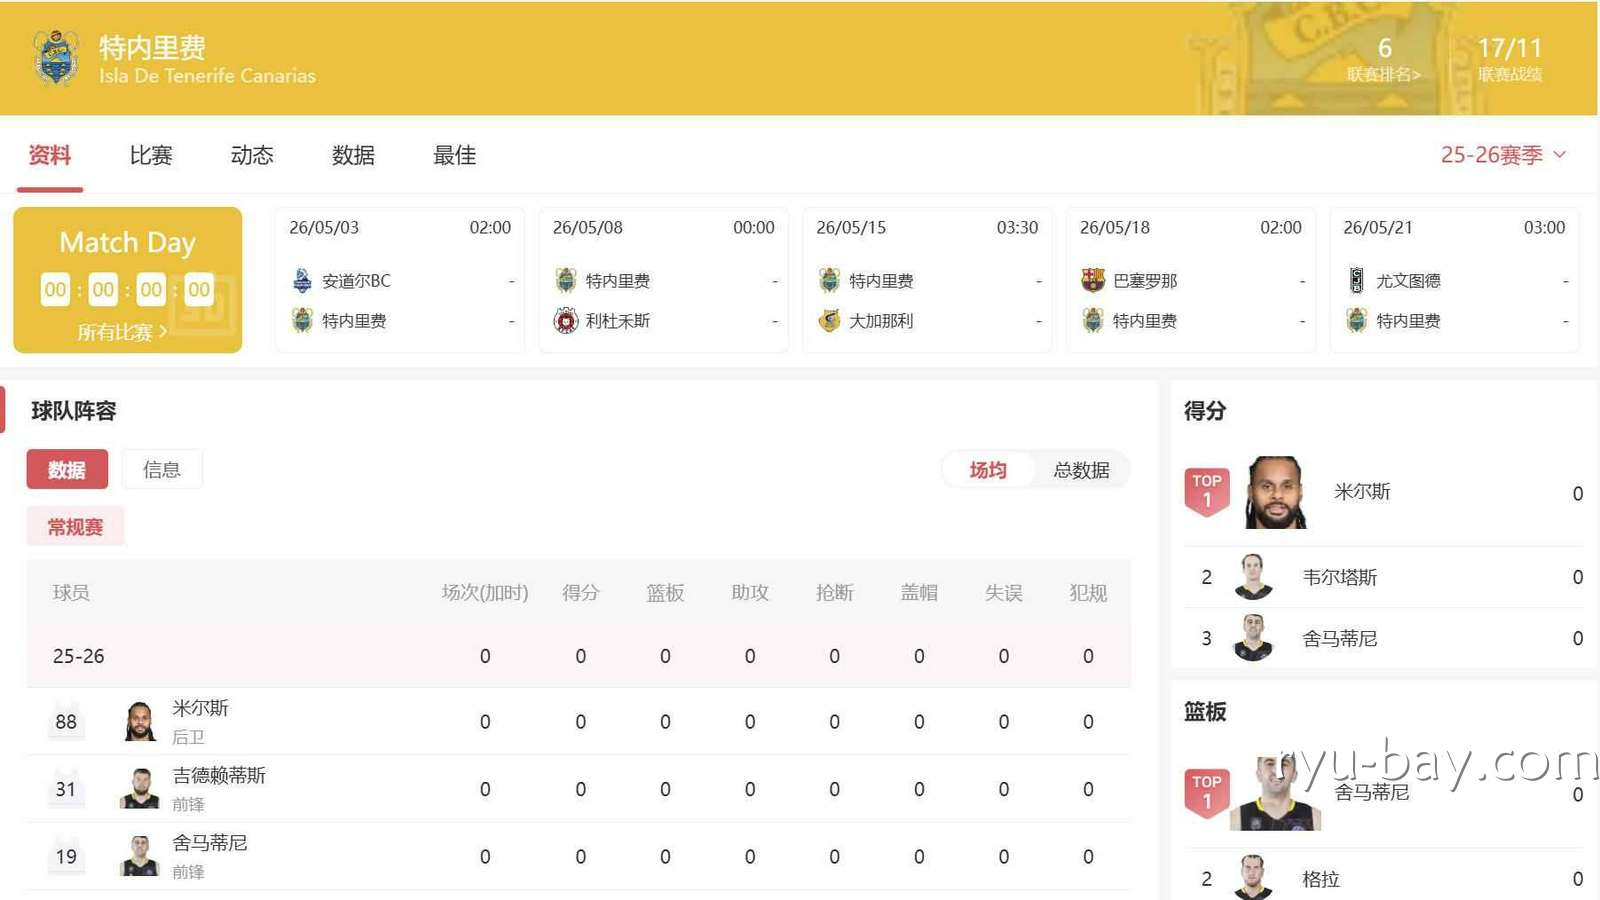Viewport: 1600px width, 900px height.
Task: Click the 17/11 联赛战绩 record
Action: 1510,59
